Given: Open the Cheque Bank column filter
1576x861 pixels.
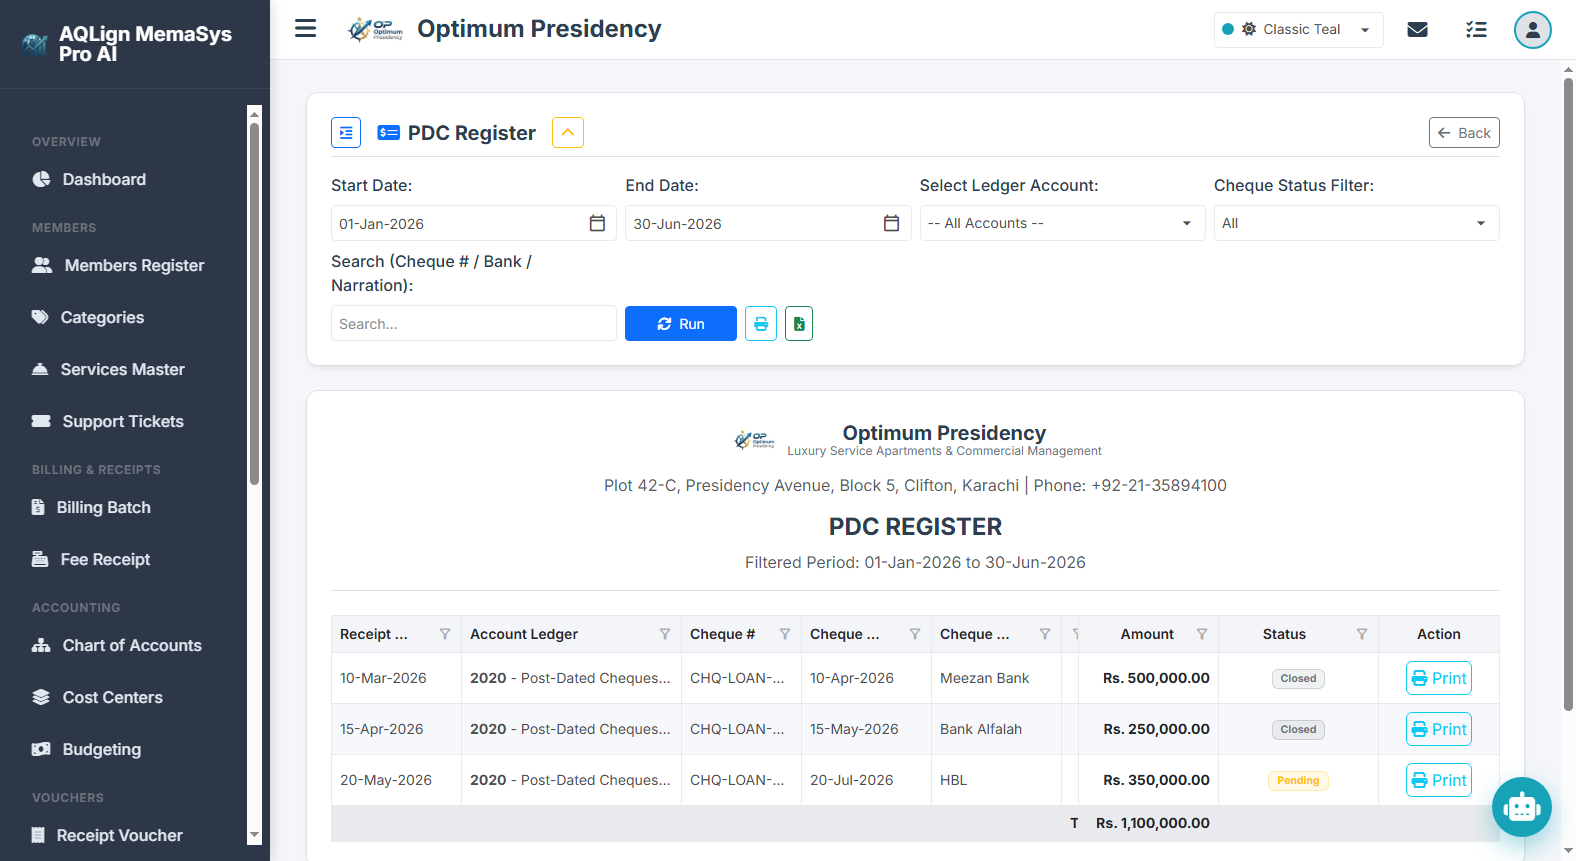Looking at the screenshot, I should coord(1045,634).
